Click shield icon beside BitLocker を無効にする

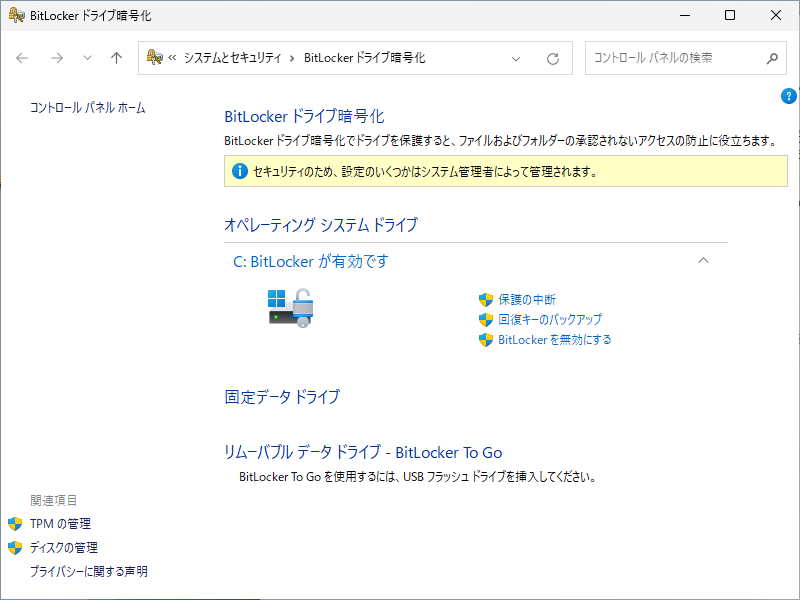[486, 340]
